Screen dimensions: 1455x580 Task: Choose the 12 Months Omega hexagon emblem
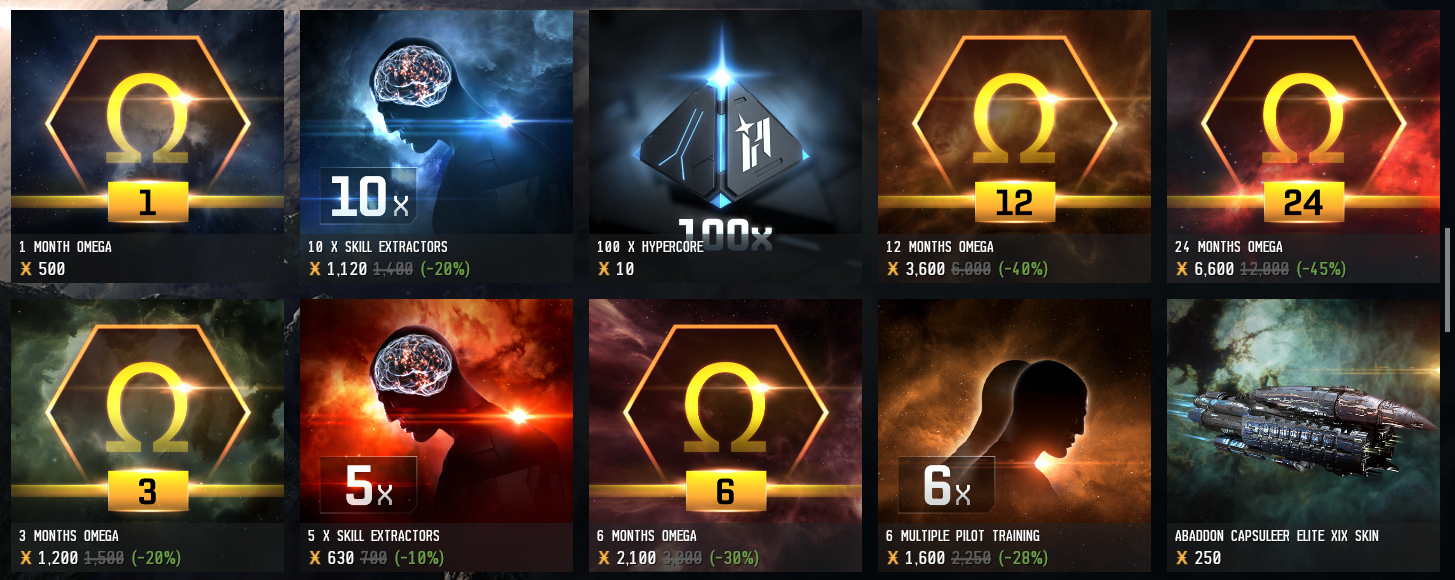click(1014, 122)
